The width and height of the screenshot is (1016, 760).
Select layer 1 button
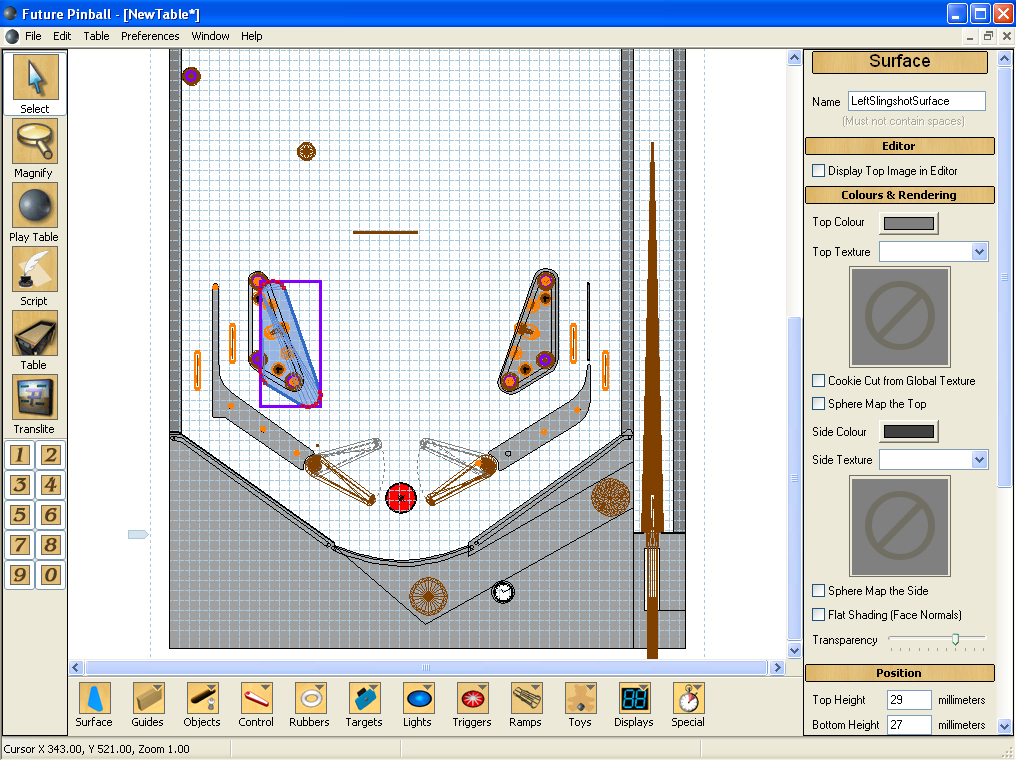(x=20, y=455)
